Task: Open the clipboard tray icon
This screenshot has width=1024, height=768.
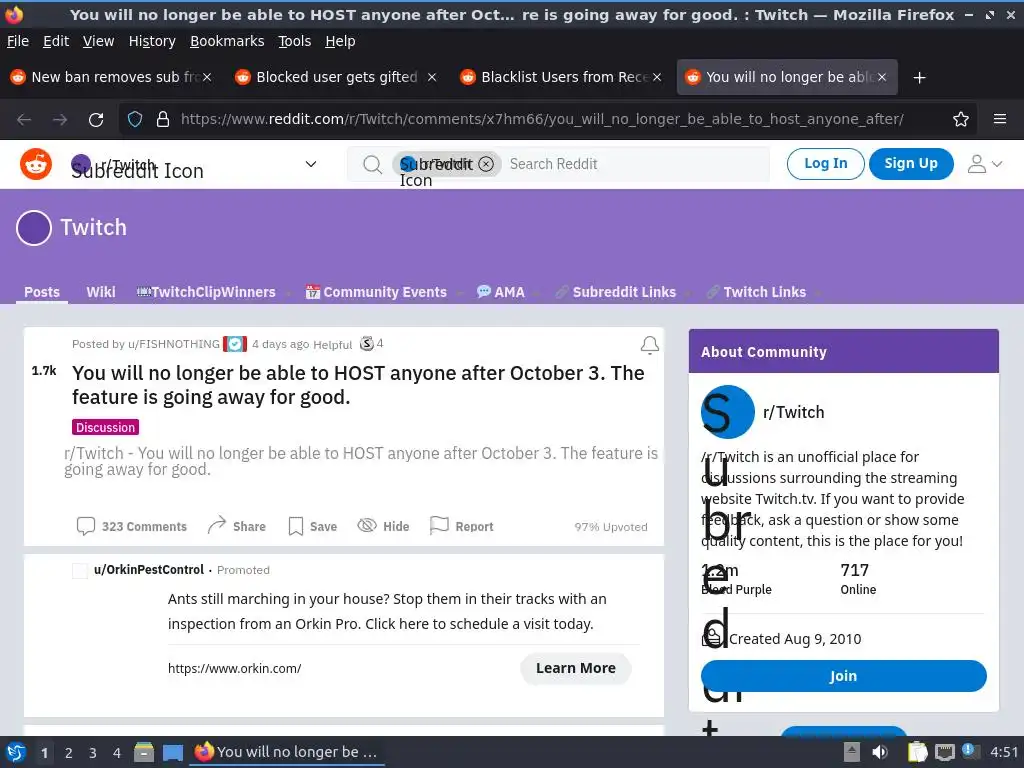Action: pyautogui.click(x=918, y=752)
